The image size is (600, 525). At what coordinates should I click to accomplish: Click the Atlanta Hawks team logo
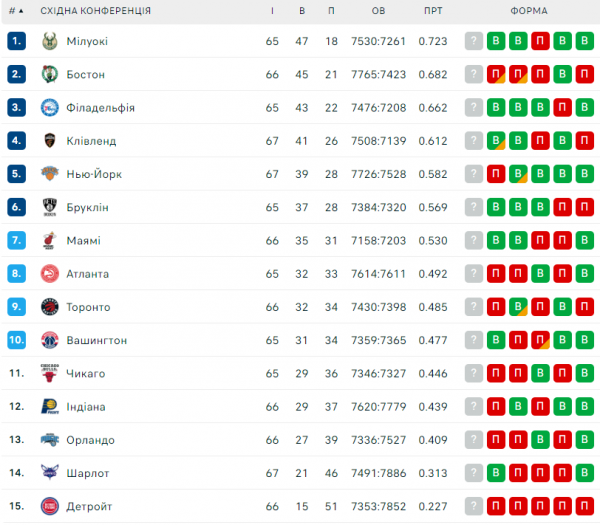point(50,274)
